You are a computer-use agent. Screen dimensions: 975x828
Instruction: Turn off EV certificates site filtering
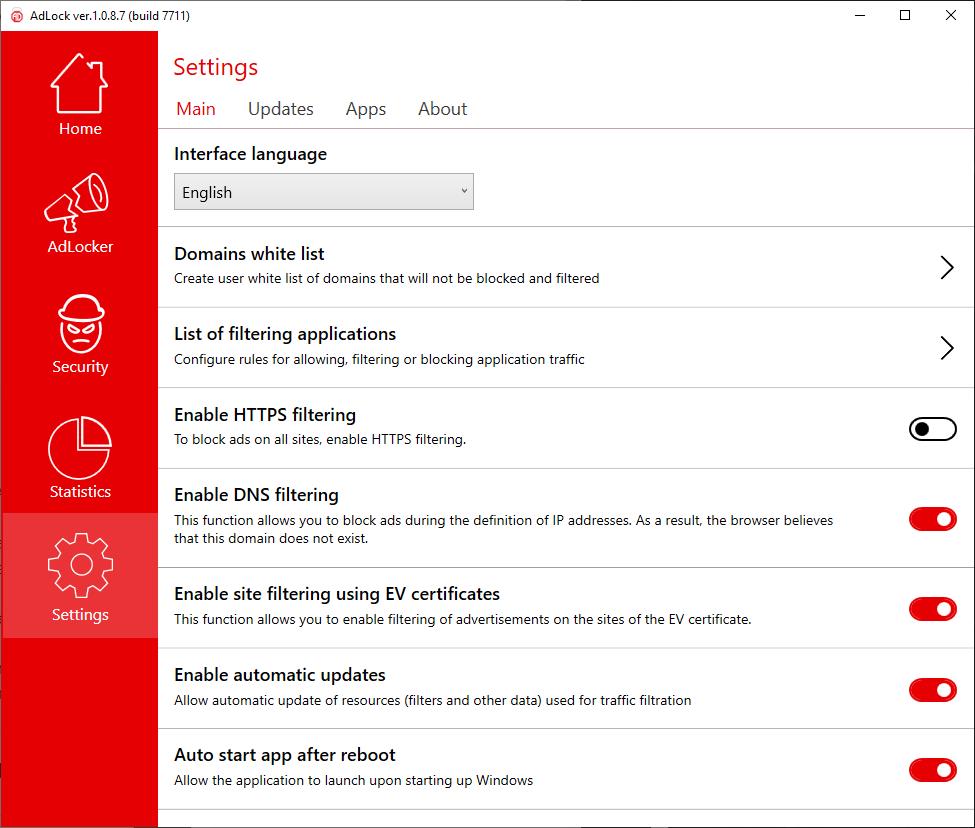[932, 608]
